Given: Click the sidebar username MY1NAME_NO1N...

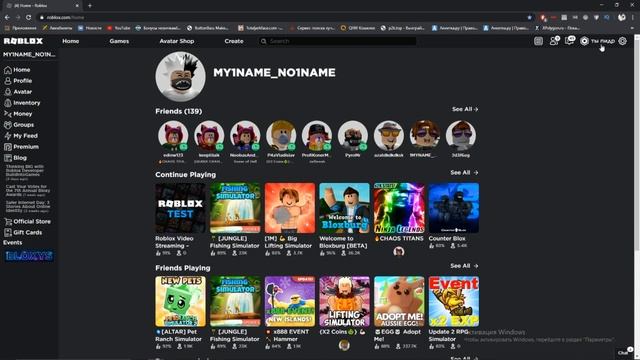Looking at the screenshot, I should click(29, 54).
